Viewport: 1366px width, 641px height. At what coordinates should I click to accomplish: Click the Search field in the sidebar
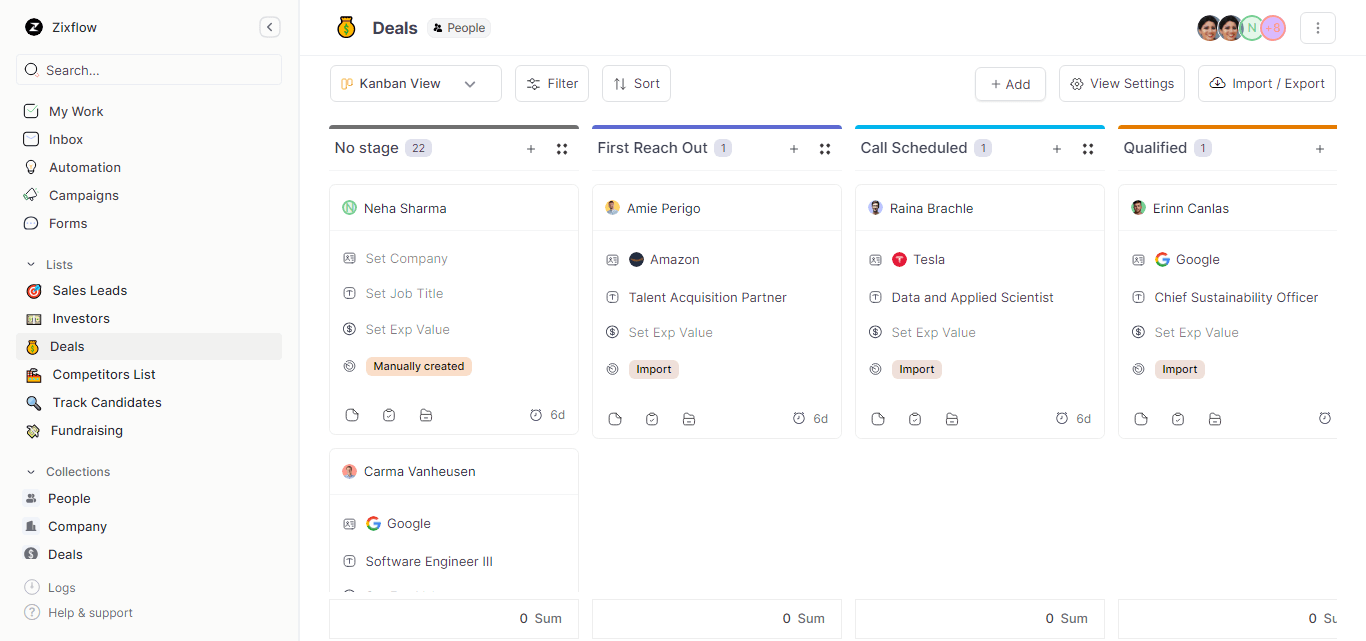[148, 69]
